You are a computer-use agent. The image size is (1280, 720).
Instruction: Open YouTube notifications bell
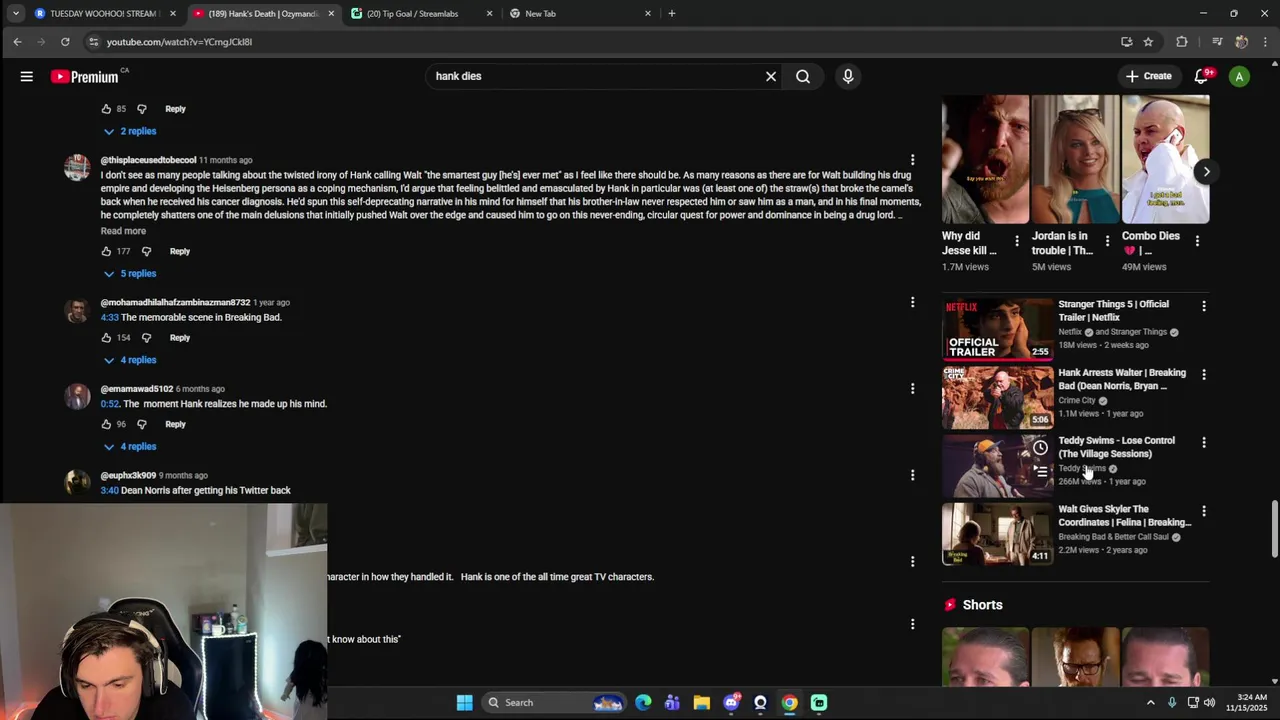tap(1202, 76)
